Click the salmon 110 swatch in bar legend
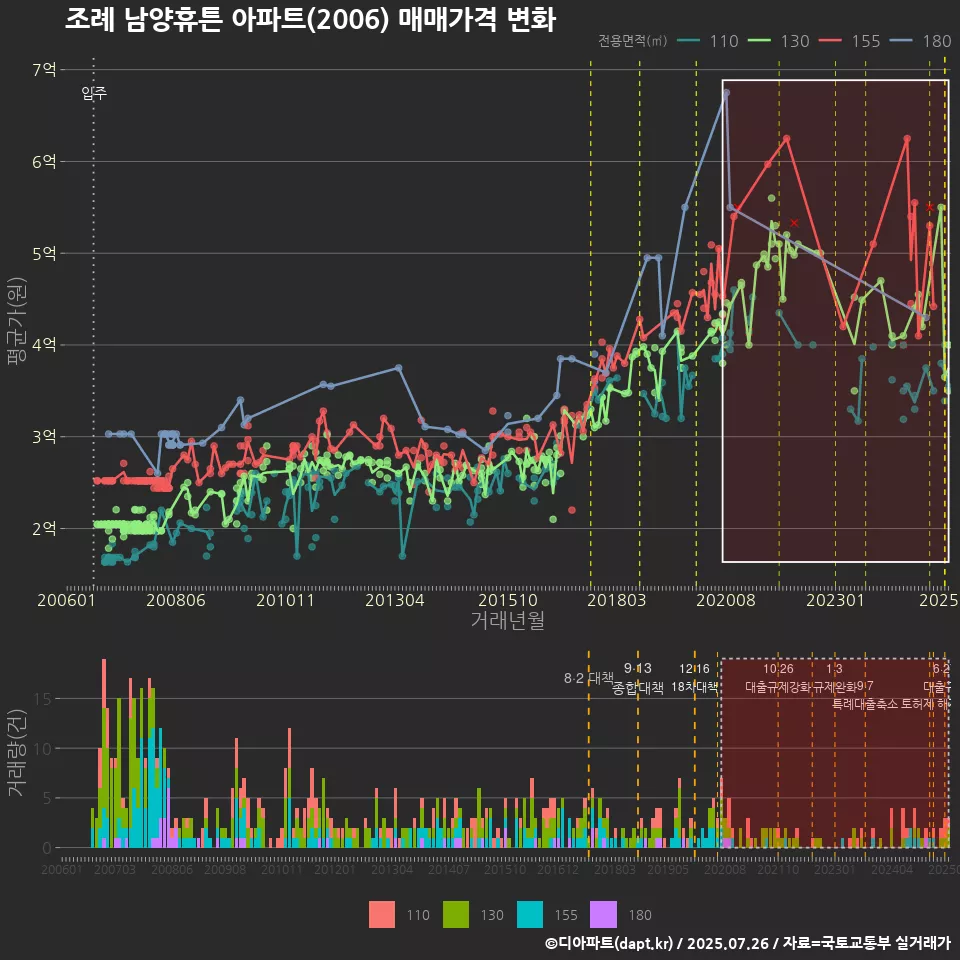The height and width of the screenshot is (960, 960). pos(381,915)
